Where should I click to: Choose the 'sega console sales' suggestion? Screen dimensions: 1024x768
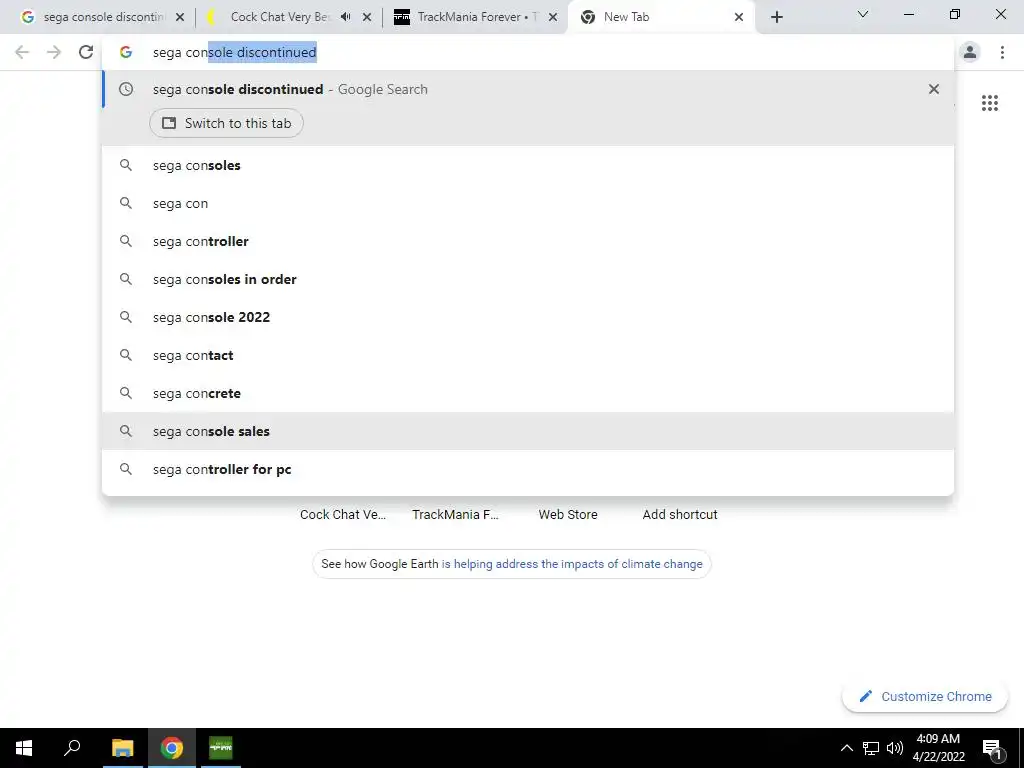528,431
